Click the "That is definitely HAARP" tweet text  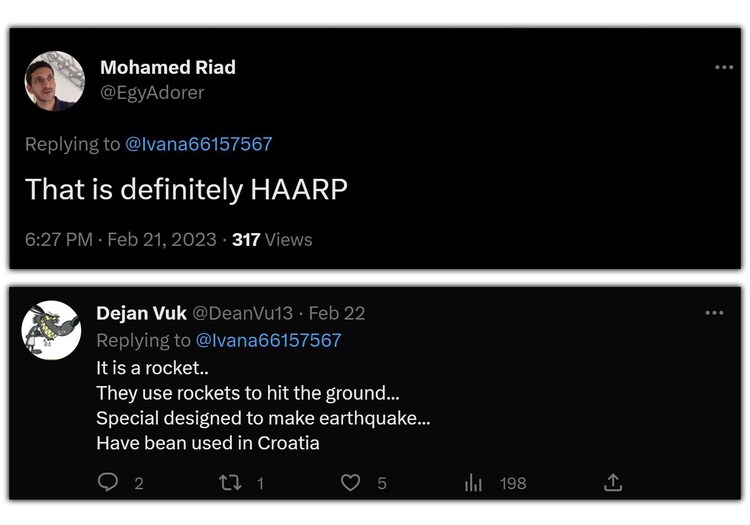[186, 190]
